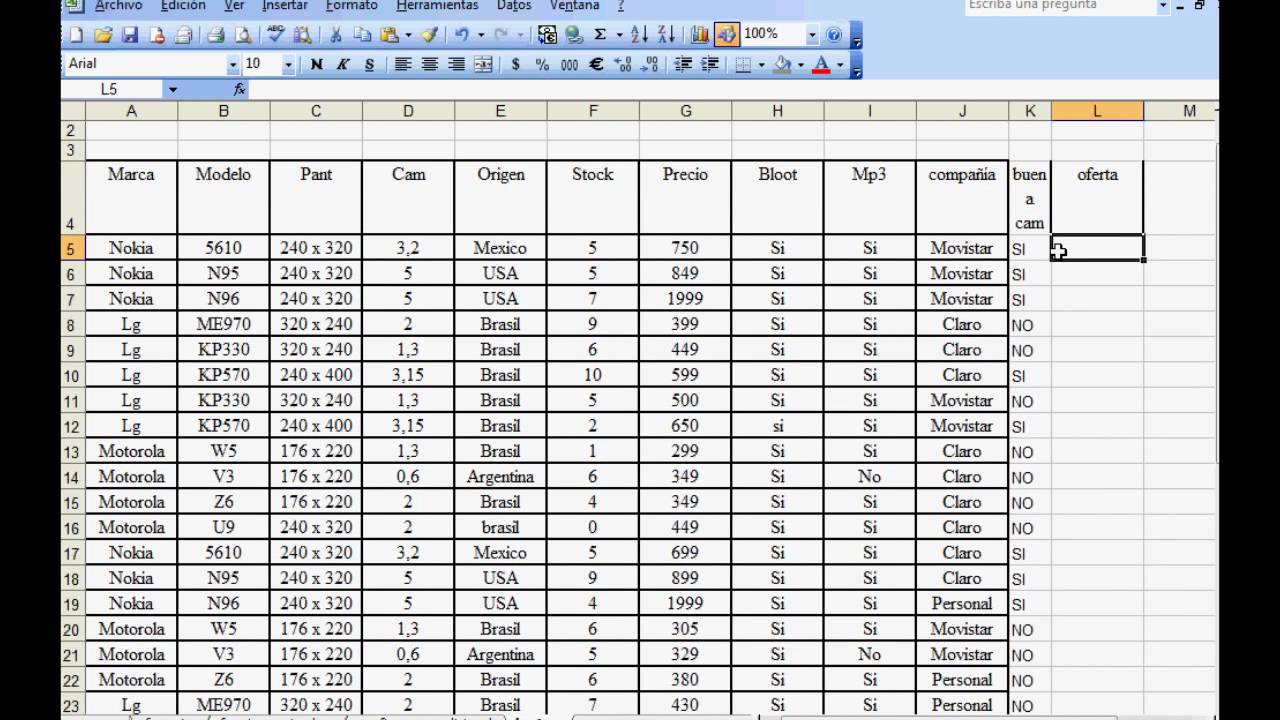This screenshot has height=720, width=1280.
Task: Click the cell '1999' in row 7
Action: (685, 299)
